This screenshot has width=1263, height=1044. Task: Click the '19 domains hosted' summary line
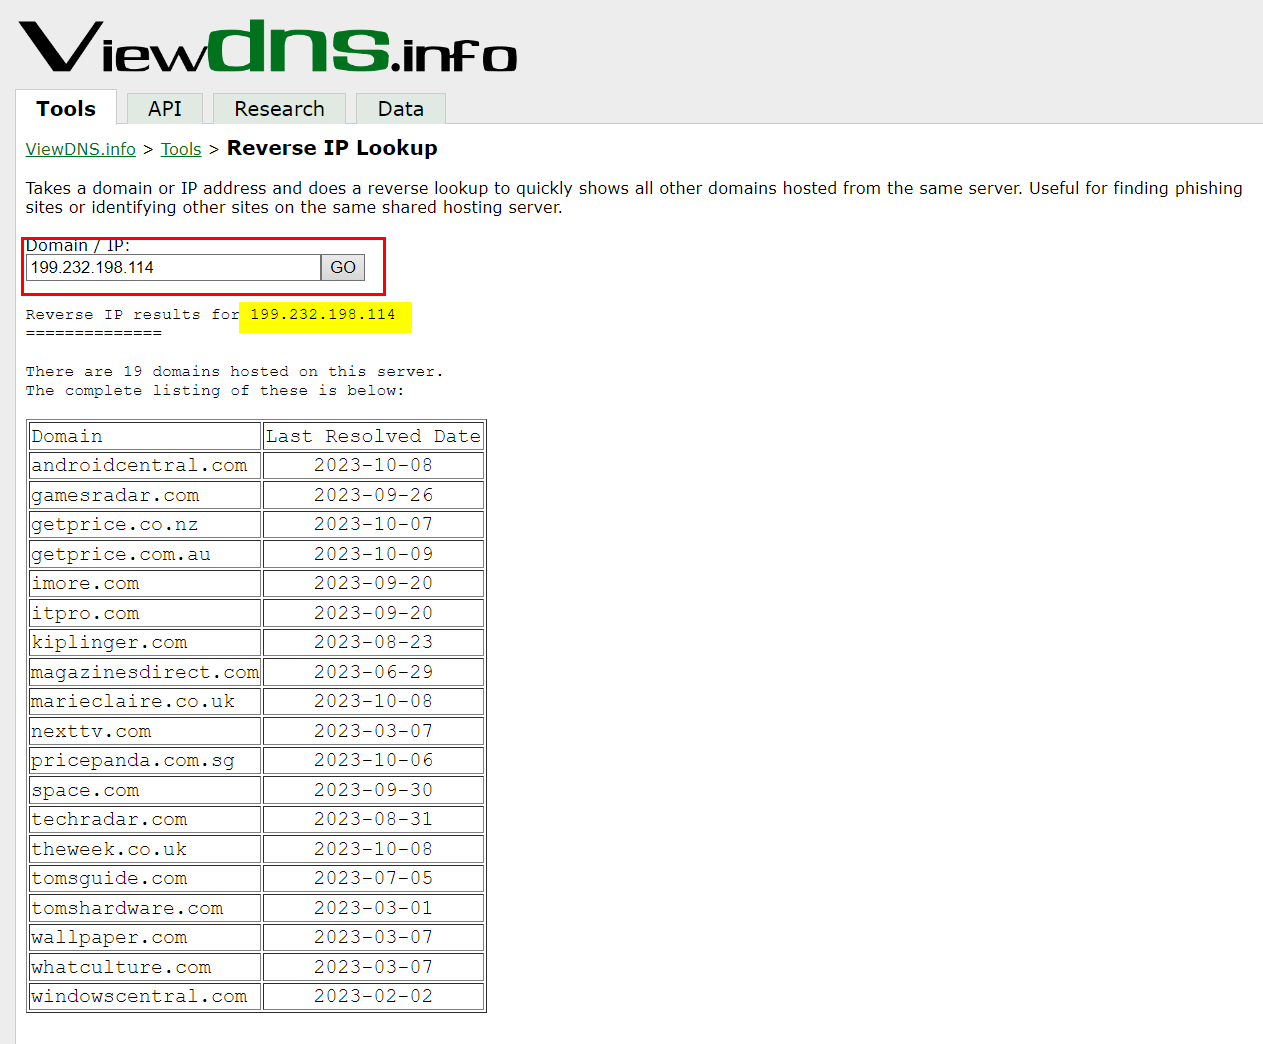235,372
